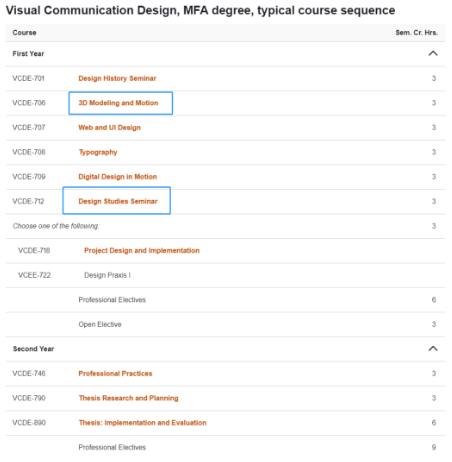Collapse the First Year section chevron

tap(433, 53)
